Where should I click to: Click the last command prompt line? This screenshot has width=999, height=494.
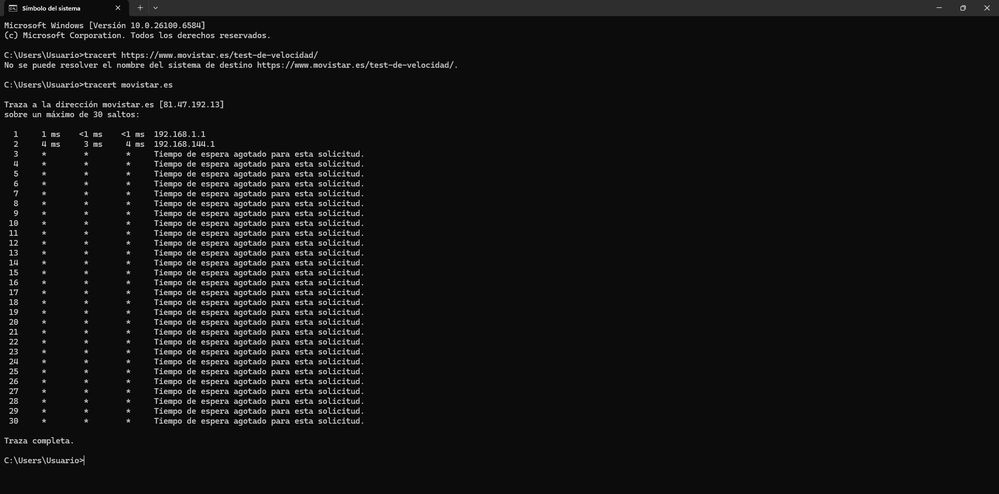[x=44, y=460]
